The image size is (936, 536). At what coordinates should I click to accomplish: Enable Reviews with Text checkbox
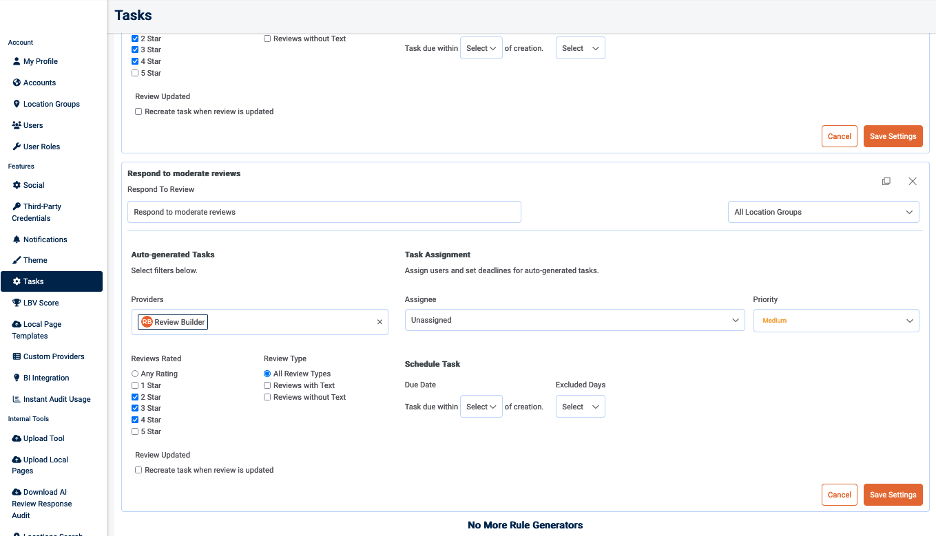pyautogui.click(x=267, y=385)
